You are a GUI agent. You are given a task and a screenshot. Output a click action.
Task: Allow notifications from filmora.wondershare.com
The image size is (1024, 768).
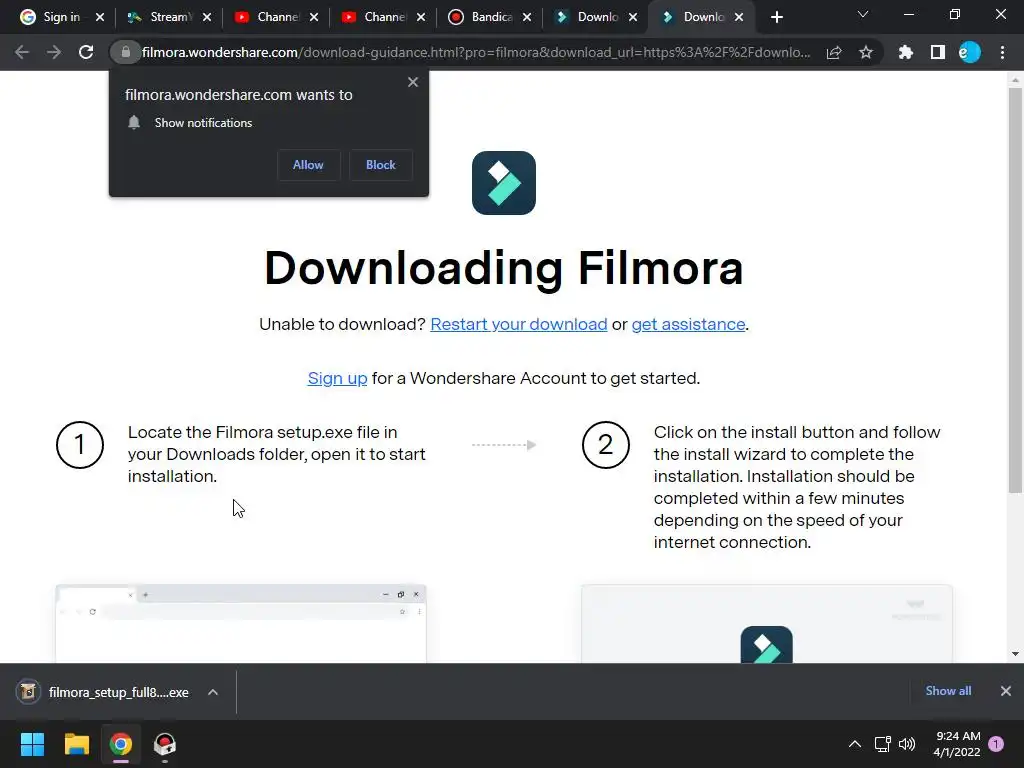coord(308,165)
